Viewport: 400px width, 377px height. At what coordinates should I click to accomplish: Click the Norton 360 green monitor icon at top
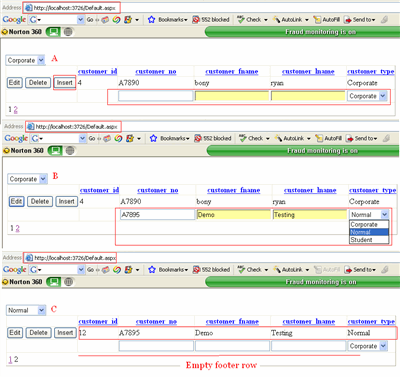(x=53, y=32)
